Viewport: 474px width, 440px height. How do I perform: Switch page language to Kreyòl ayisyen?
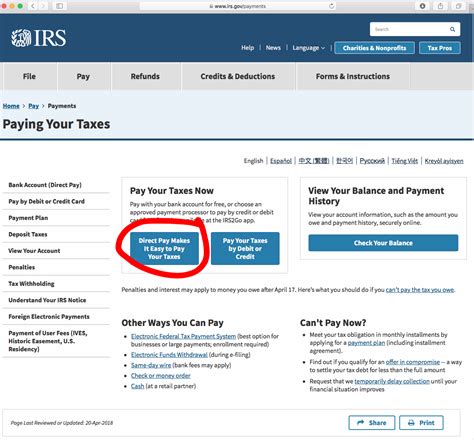pos(444,161)
